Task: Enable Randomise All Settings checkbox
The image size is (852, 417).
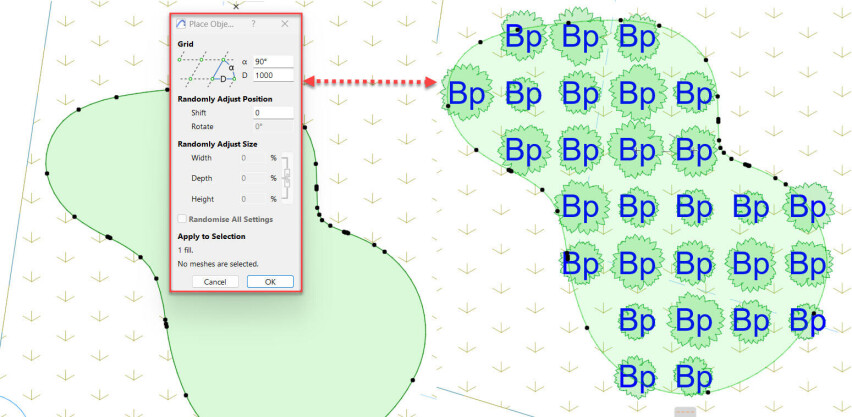Action: coord(182,219)
